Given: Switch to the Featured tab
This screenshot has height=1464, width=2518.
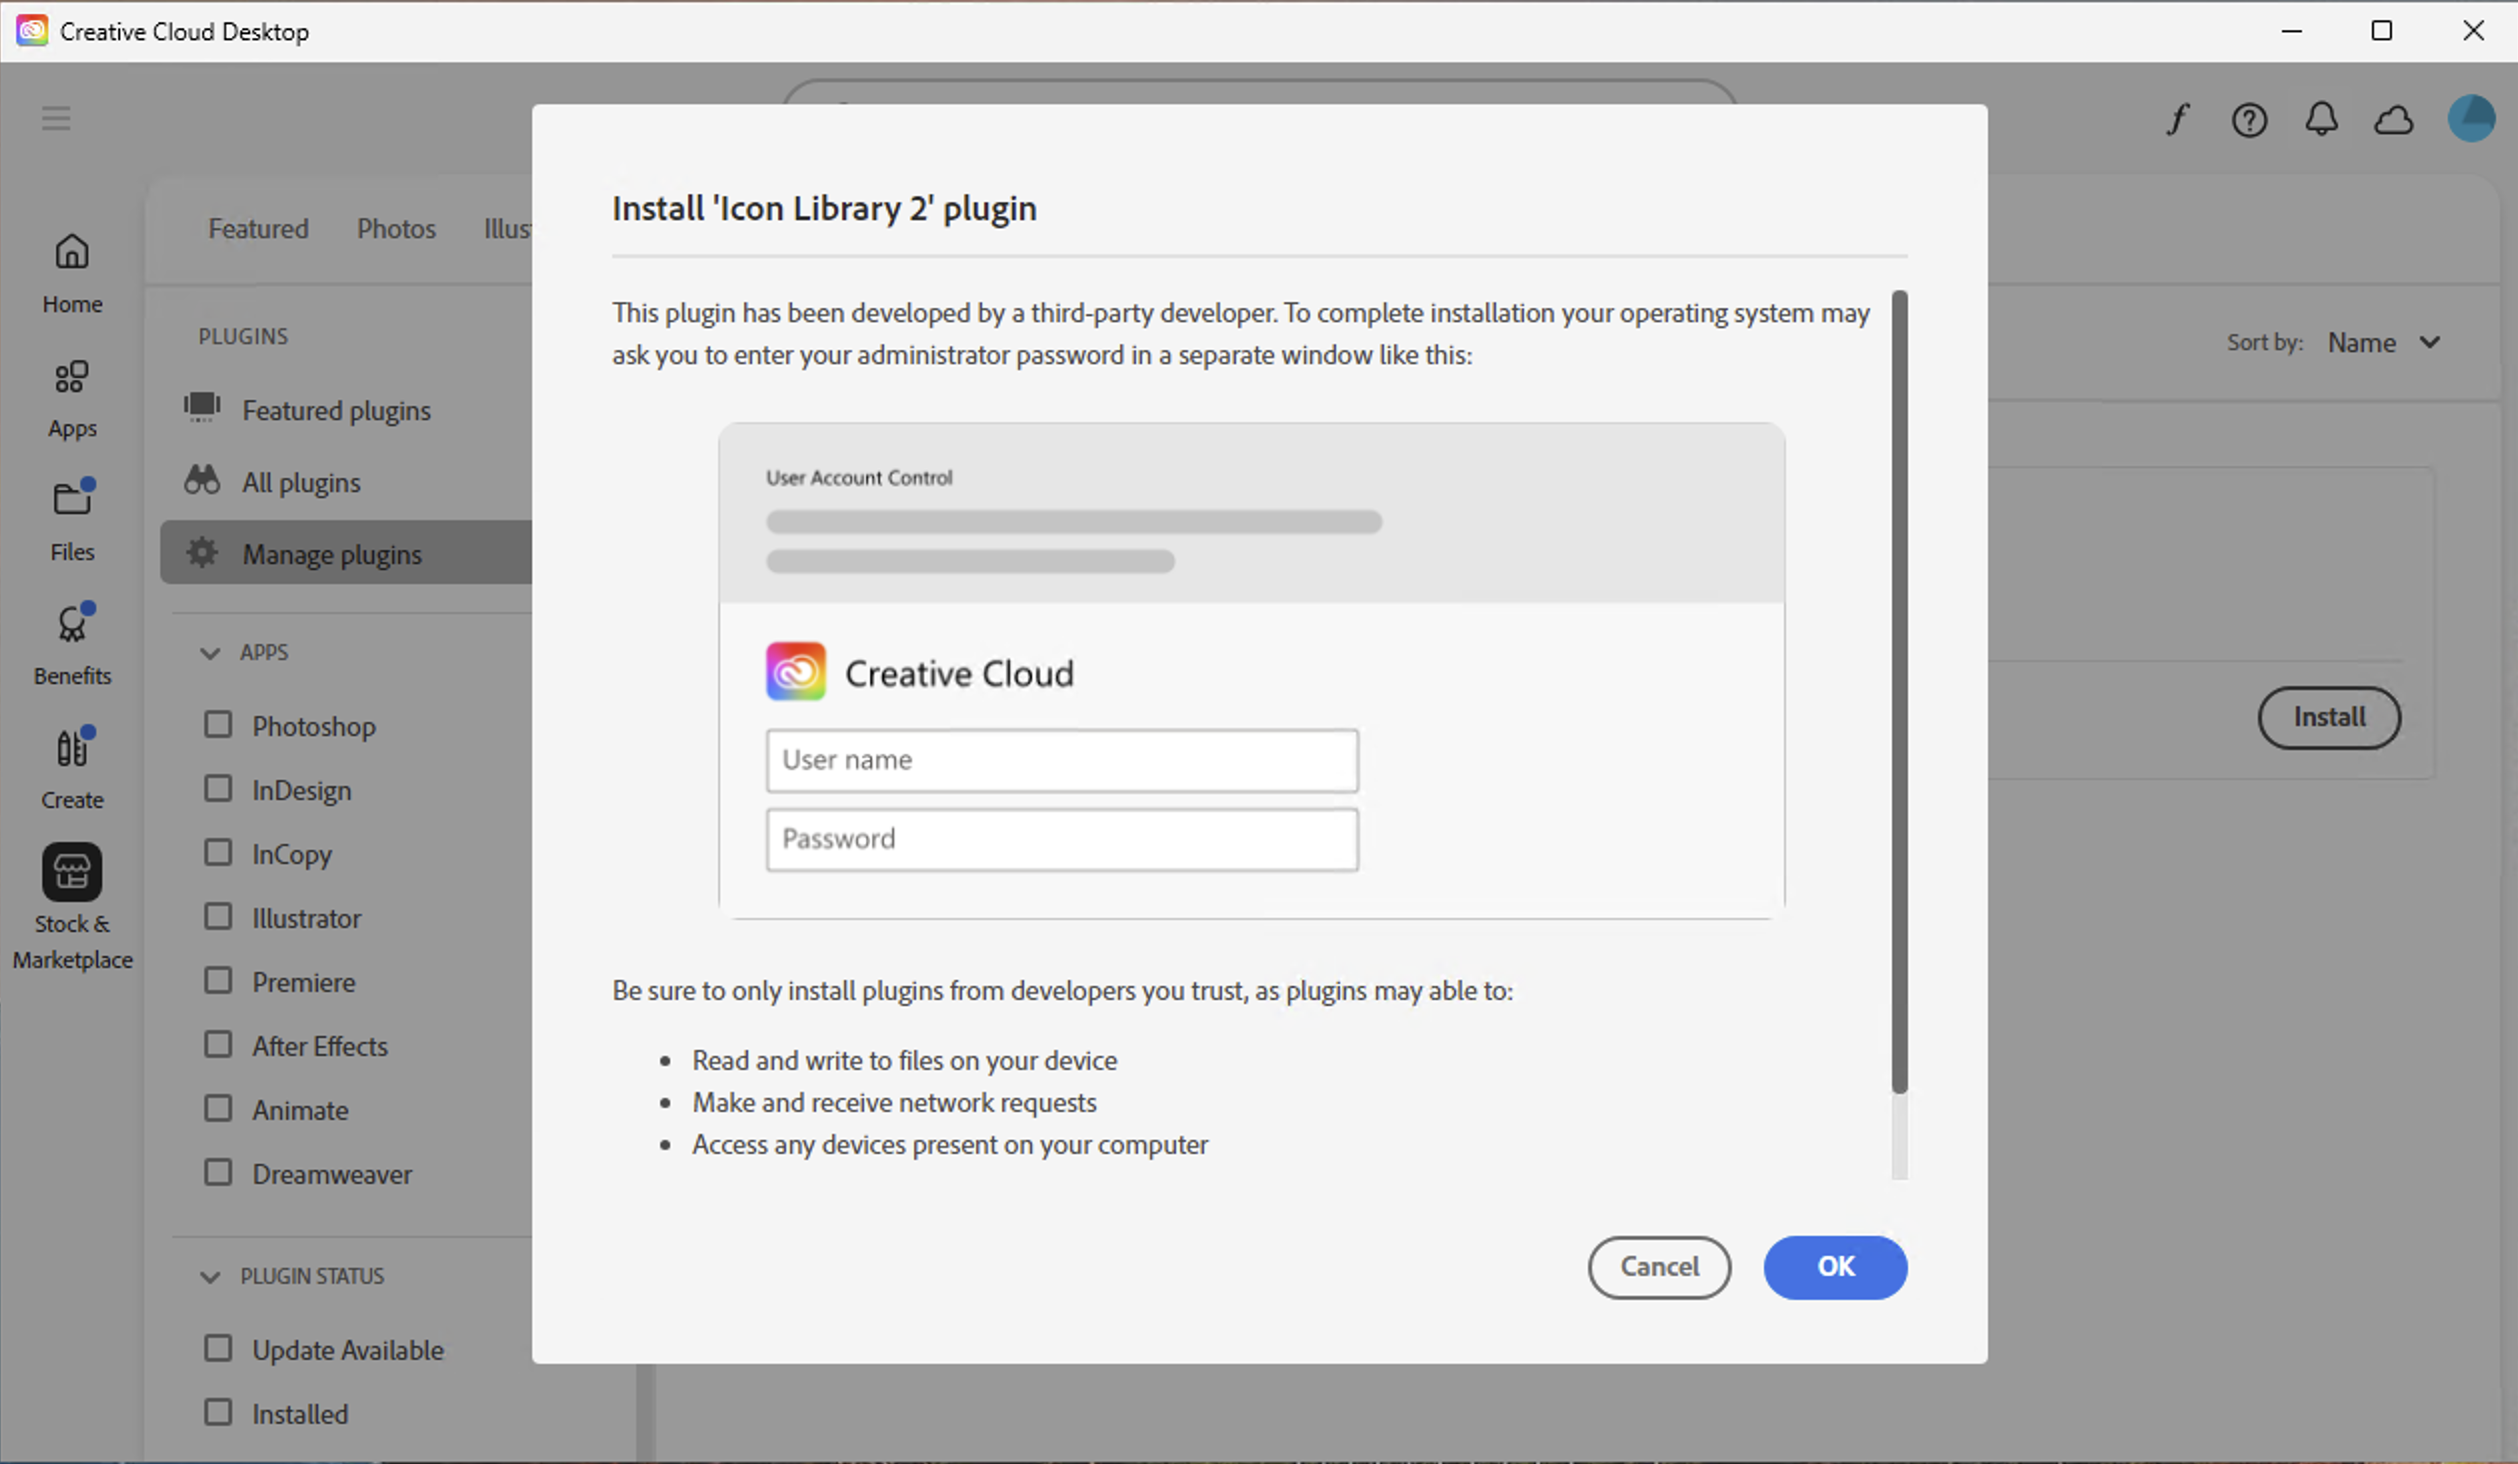Looking at the screenshot, I should tap(258, 229).
